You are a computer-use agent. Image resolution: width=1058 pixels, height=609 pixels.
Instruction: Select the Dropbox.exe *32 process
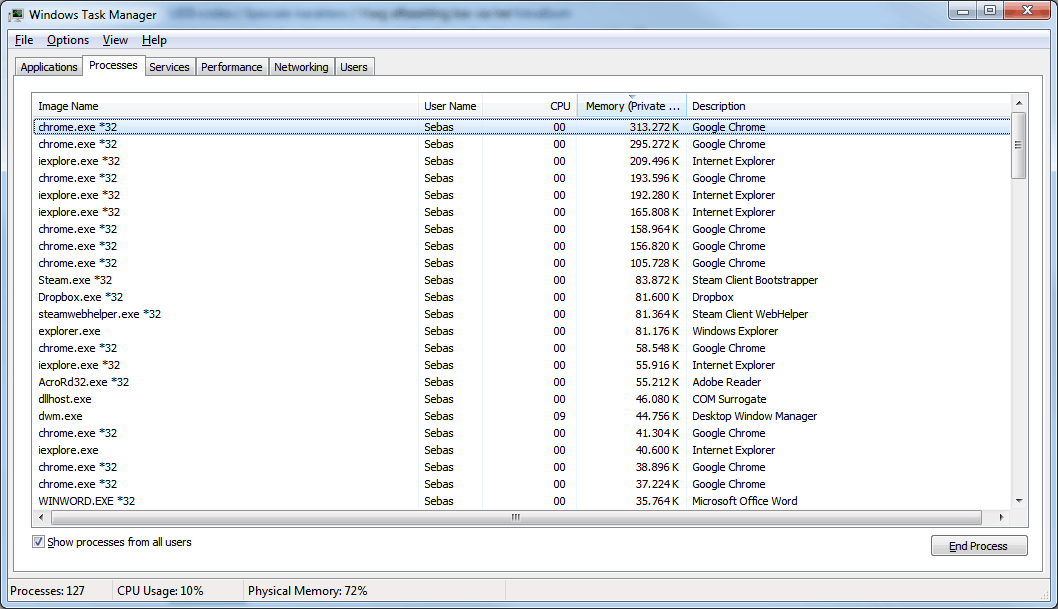point(522,297)
